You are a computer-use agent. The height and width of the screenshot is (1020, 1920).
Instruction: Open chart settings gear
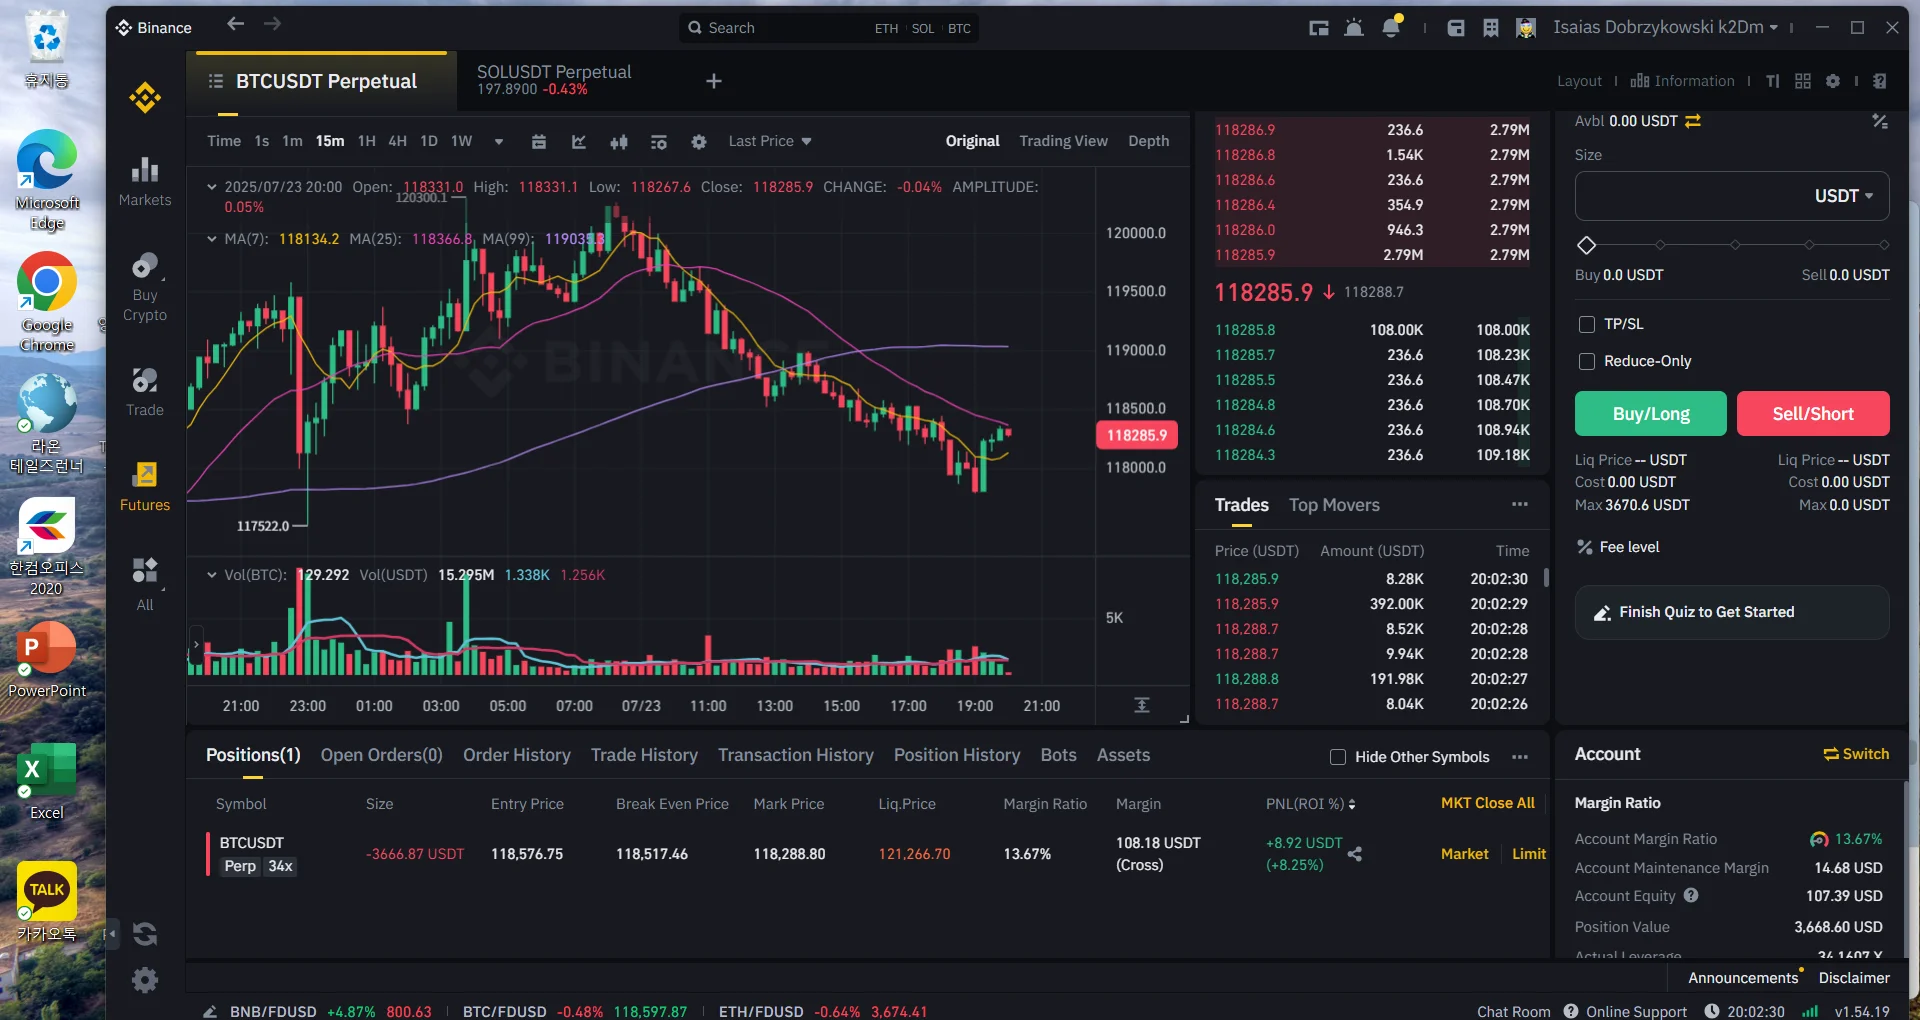(x=699, y=142)
